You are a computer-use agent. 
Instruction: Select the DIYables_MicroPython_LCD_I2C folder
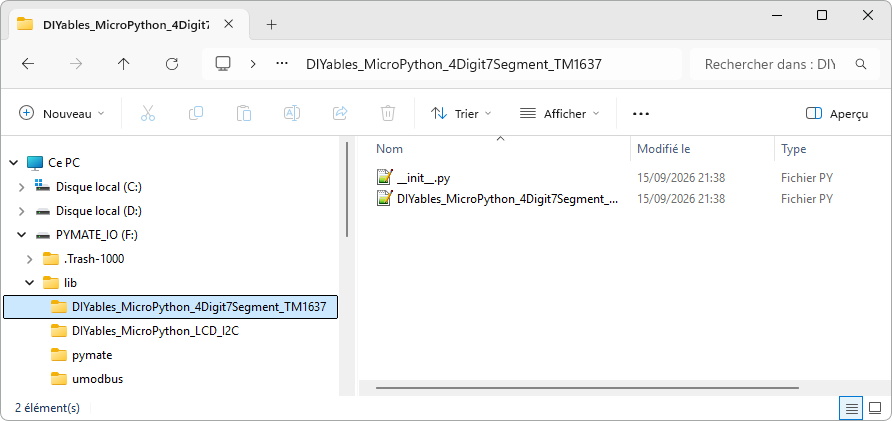click(x=155, y=331)
